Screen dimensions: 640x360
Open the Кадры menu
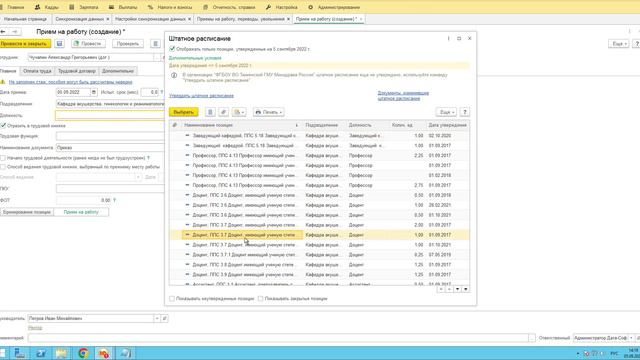coord(47,7)
